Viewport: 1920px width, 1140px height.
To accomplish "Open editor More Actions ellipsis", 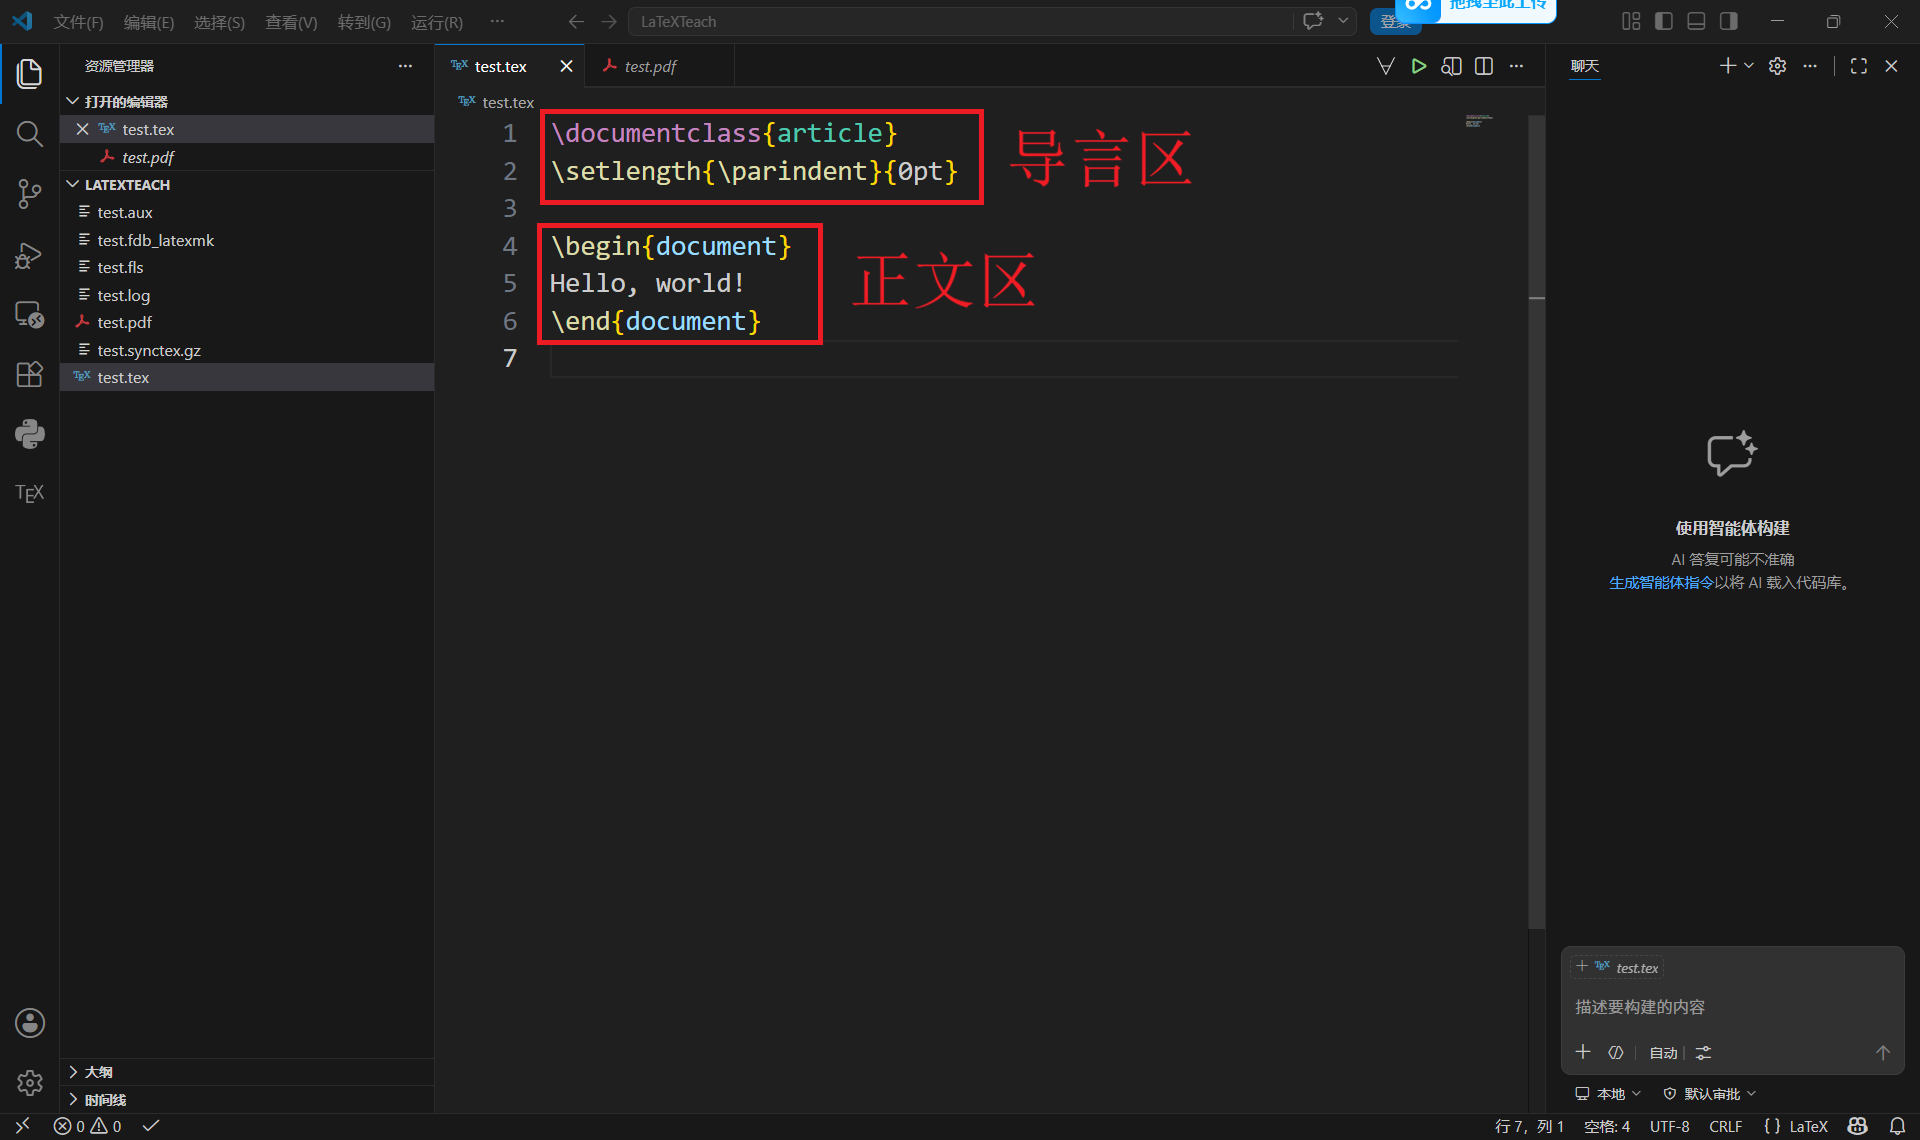I will (1516, 66).
